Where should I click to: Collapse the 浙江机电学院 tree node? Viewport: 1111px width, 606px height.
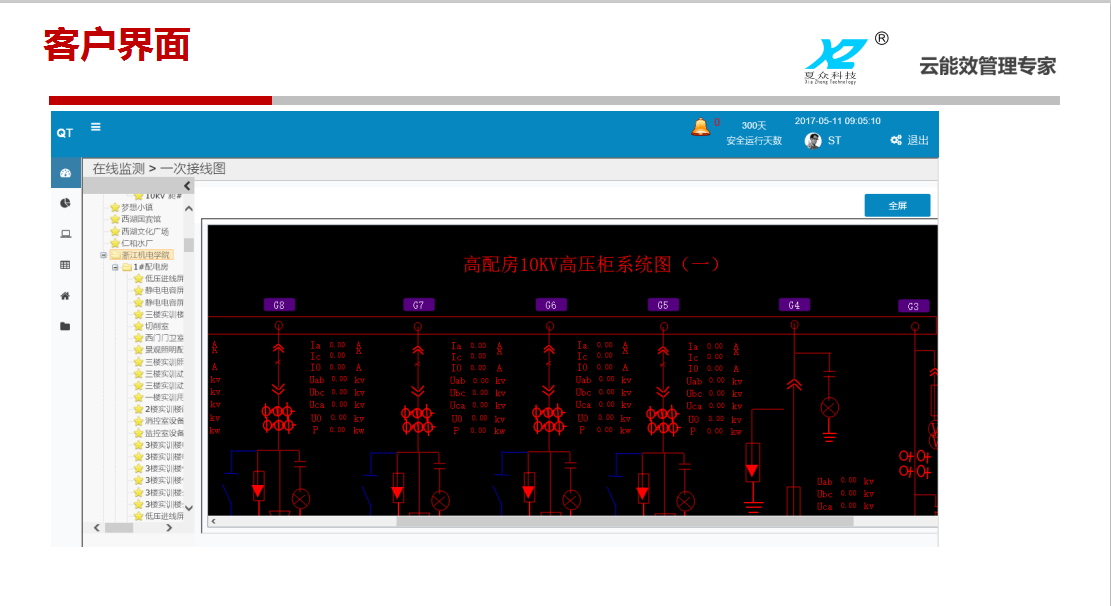point(103,255)
